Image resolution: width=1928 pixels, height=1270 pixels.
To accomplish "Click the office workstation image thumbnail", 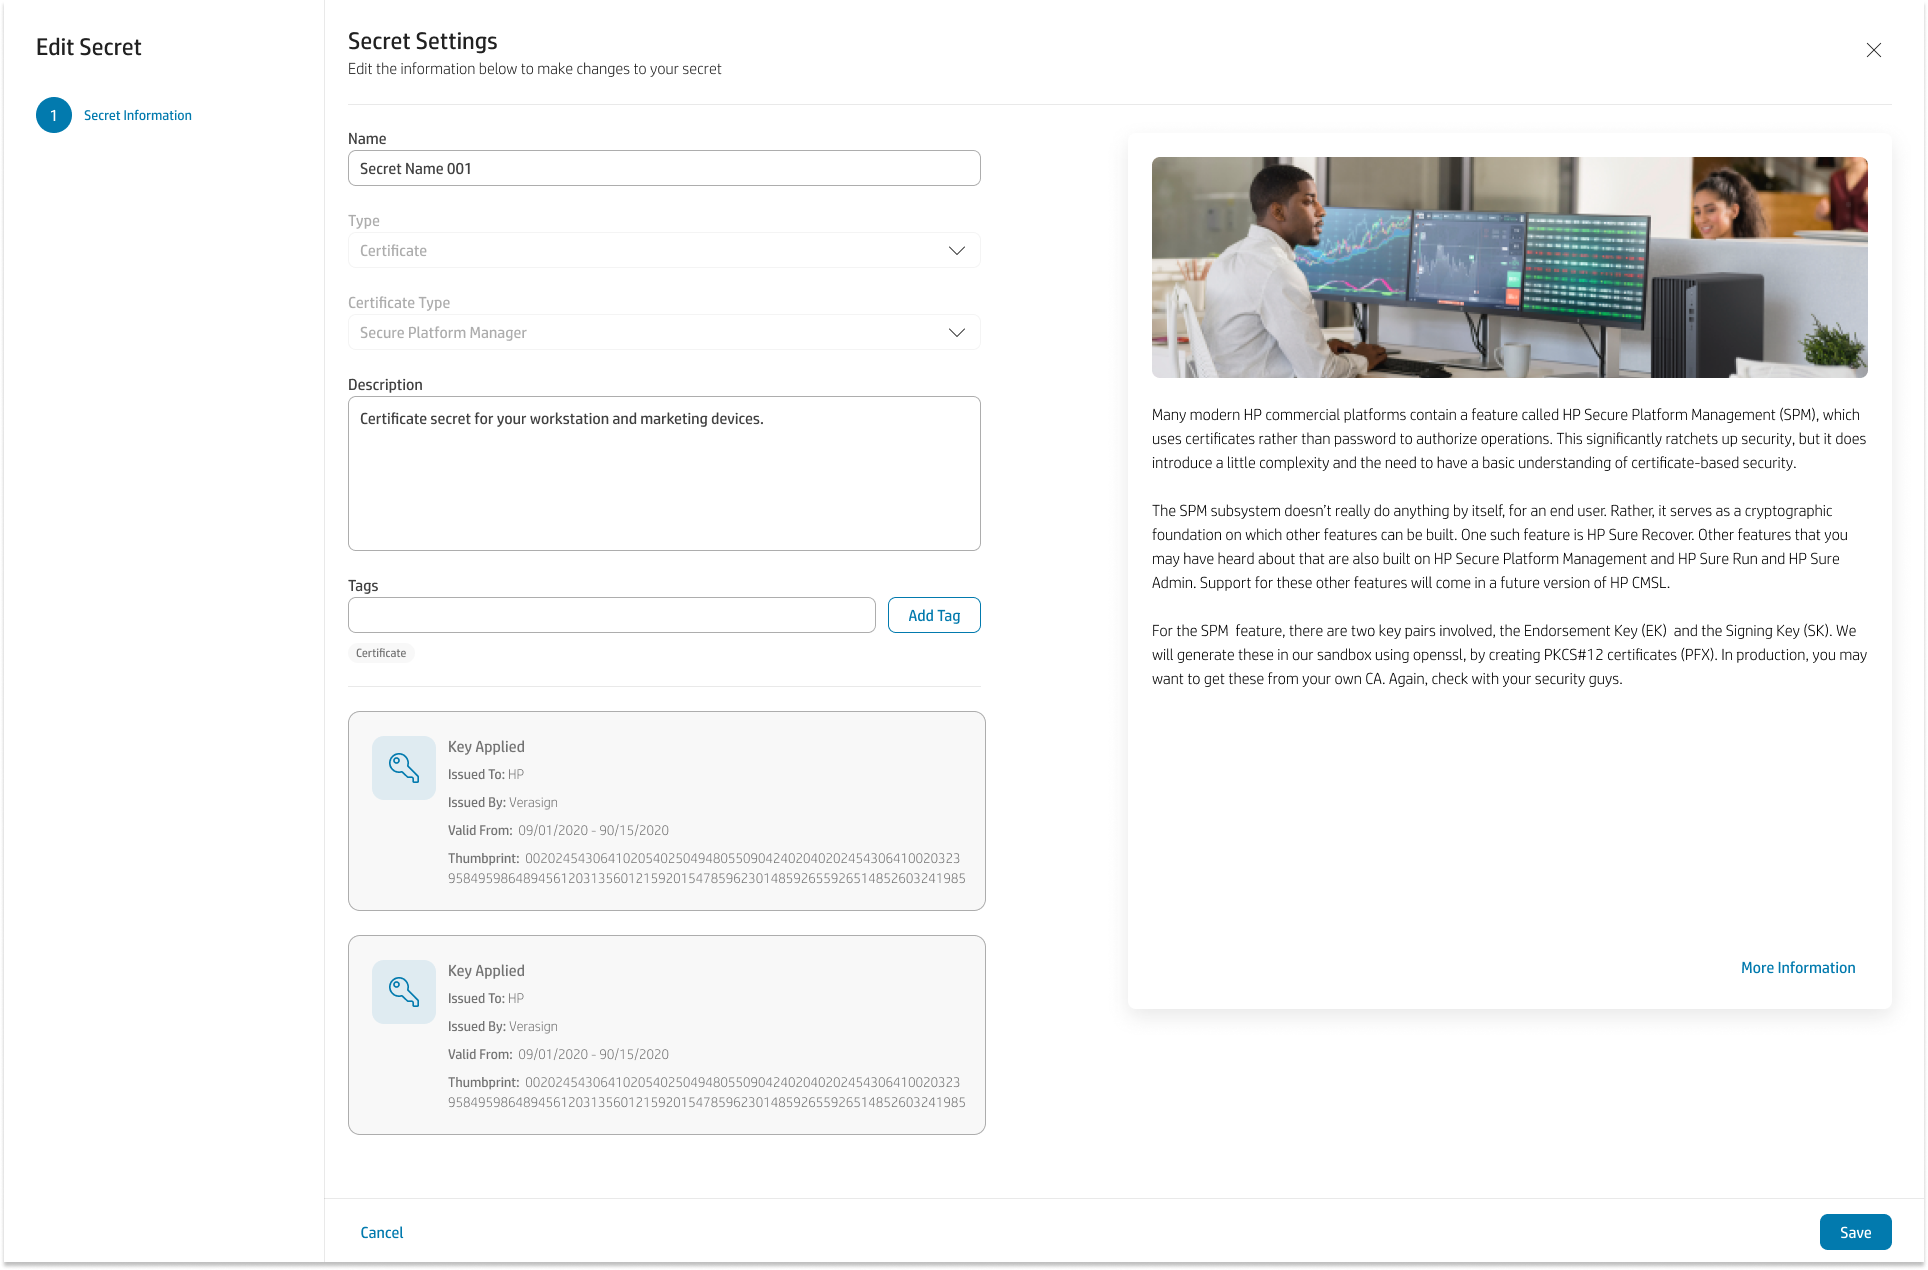I will [x=1509, y=267].
